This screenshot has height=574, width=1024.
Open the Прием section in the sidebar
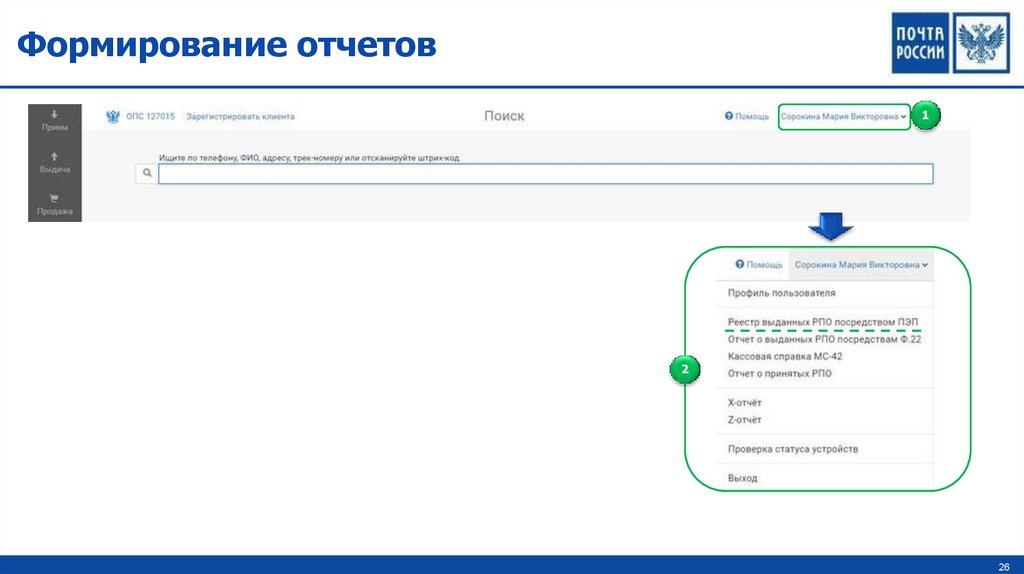click(x=55, y=121)
